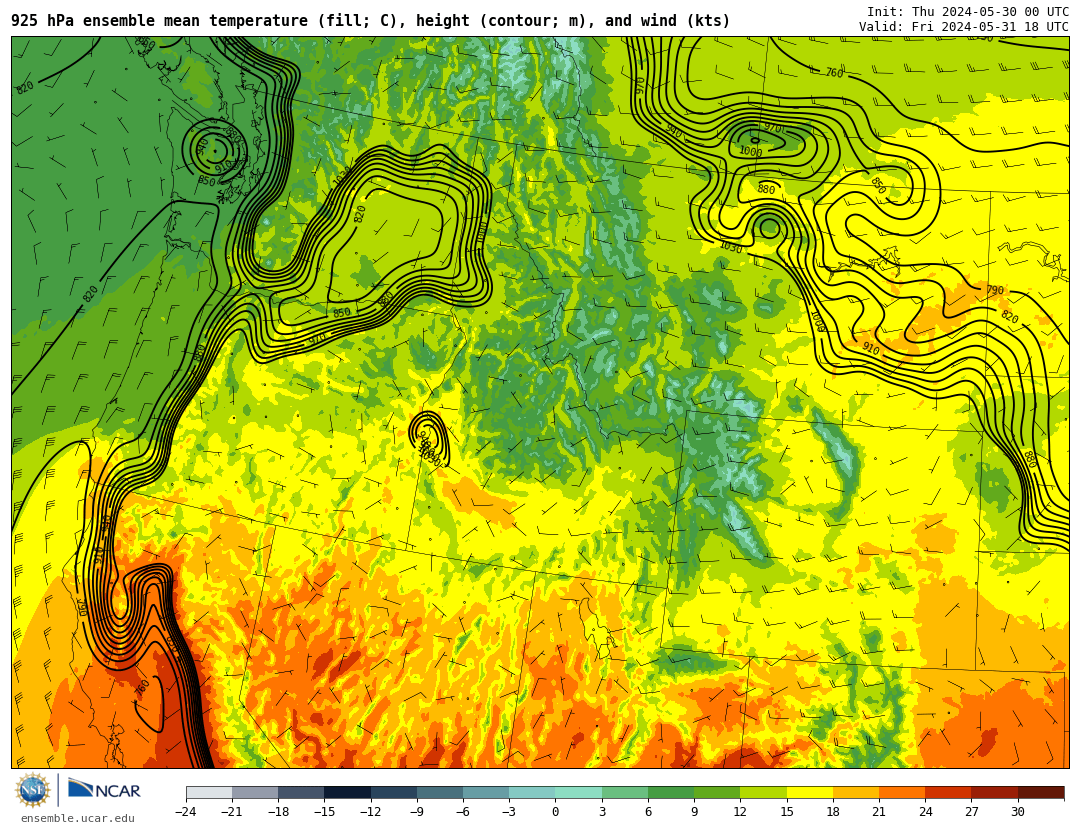Click the '3' colorbar tick label
This screenshot has width=1080, height=831.
tap(602, 812)
